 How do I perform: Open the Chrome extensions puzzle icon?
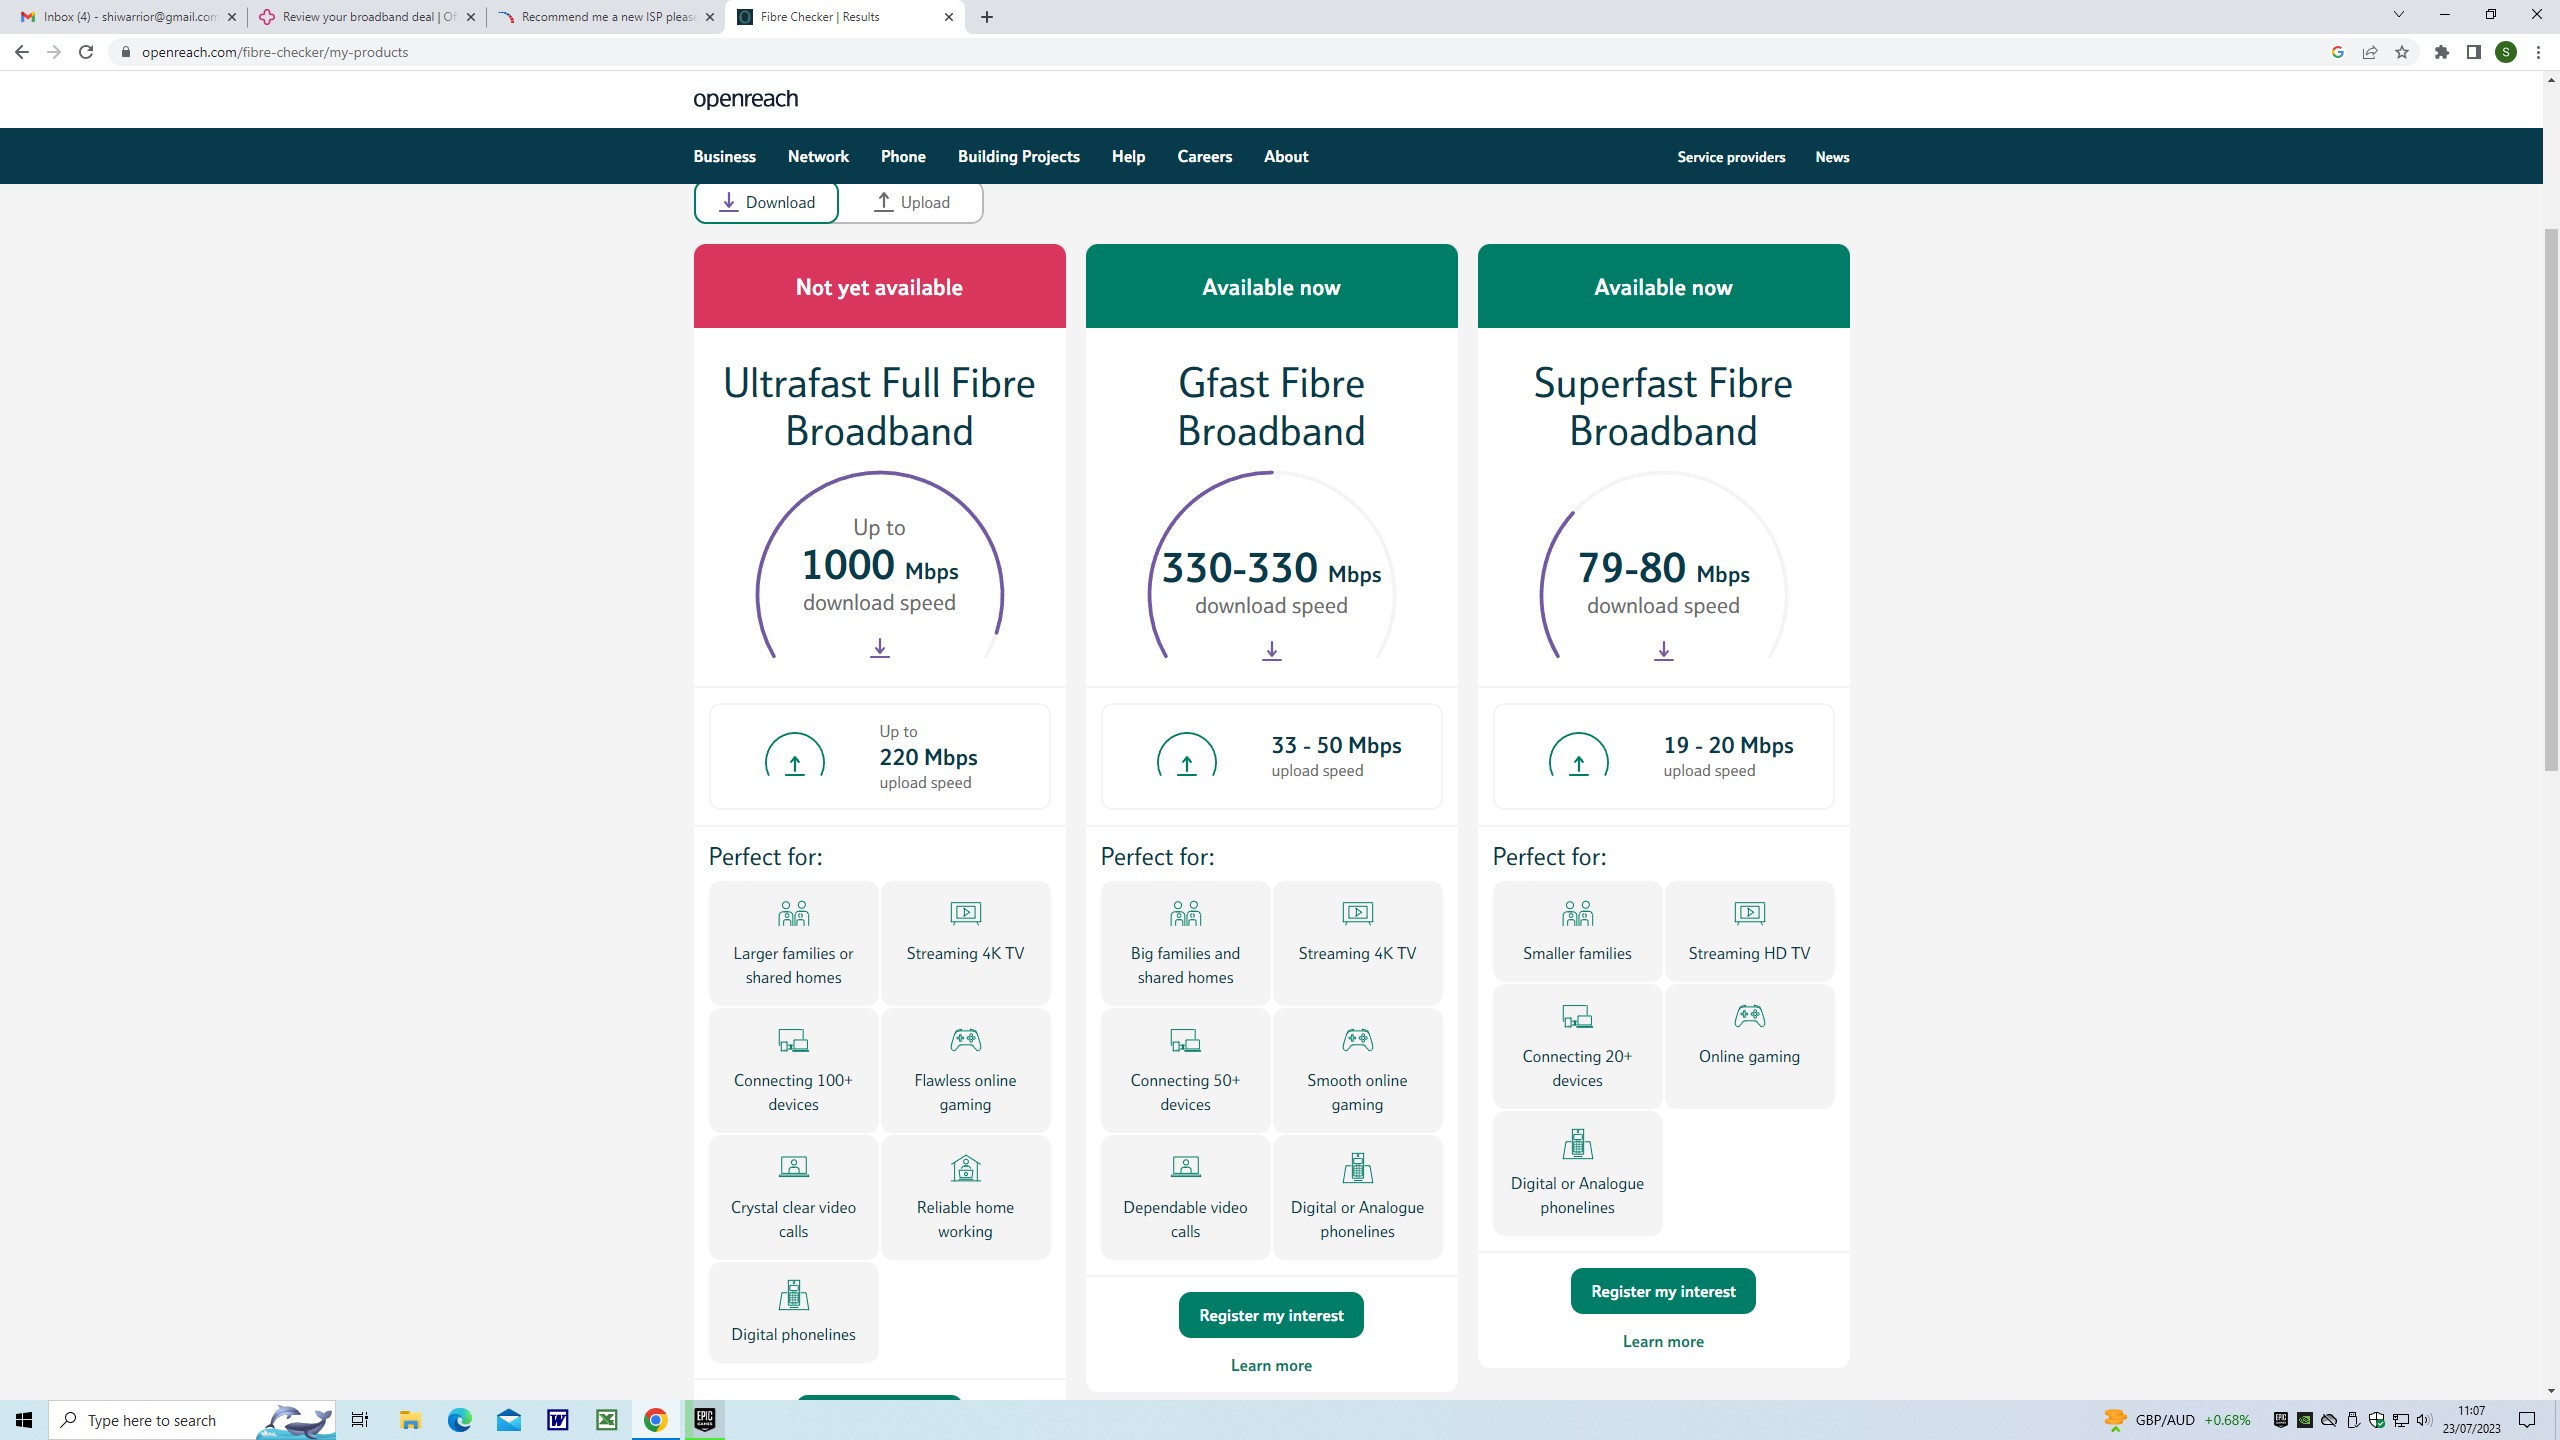(x=2442, y=52)
